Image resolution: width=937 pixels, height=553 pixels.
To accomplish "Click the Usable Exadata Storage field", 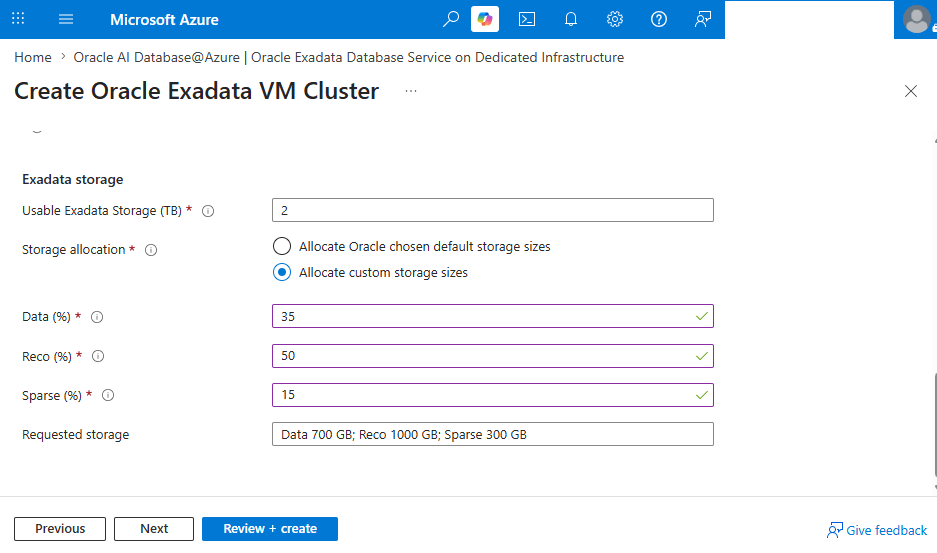I will tap(492, 210).
